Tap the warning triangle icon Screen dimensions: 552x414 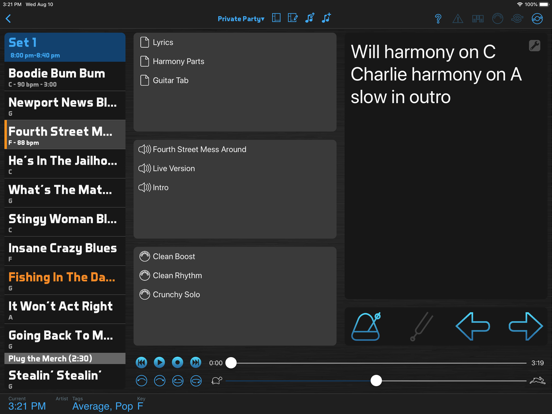tap(458, 19)
